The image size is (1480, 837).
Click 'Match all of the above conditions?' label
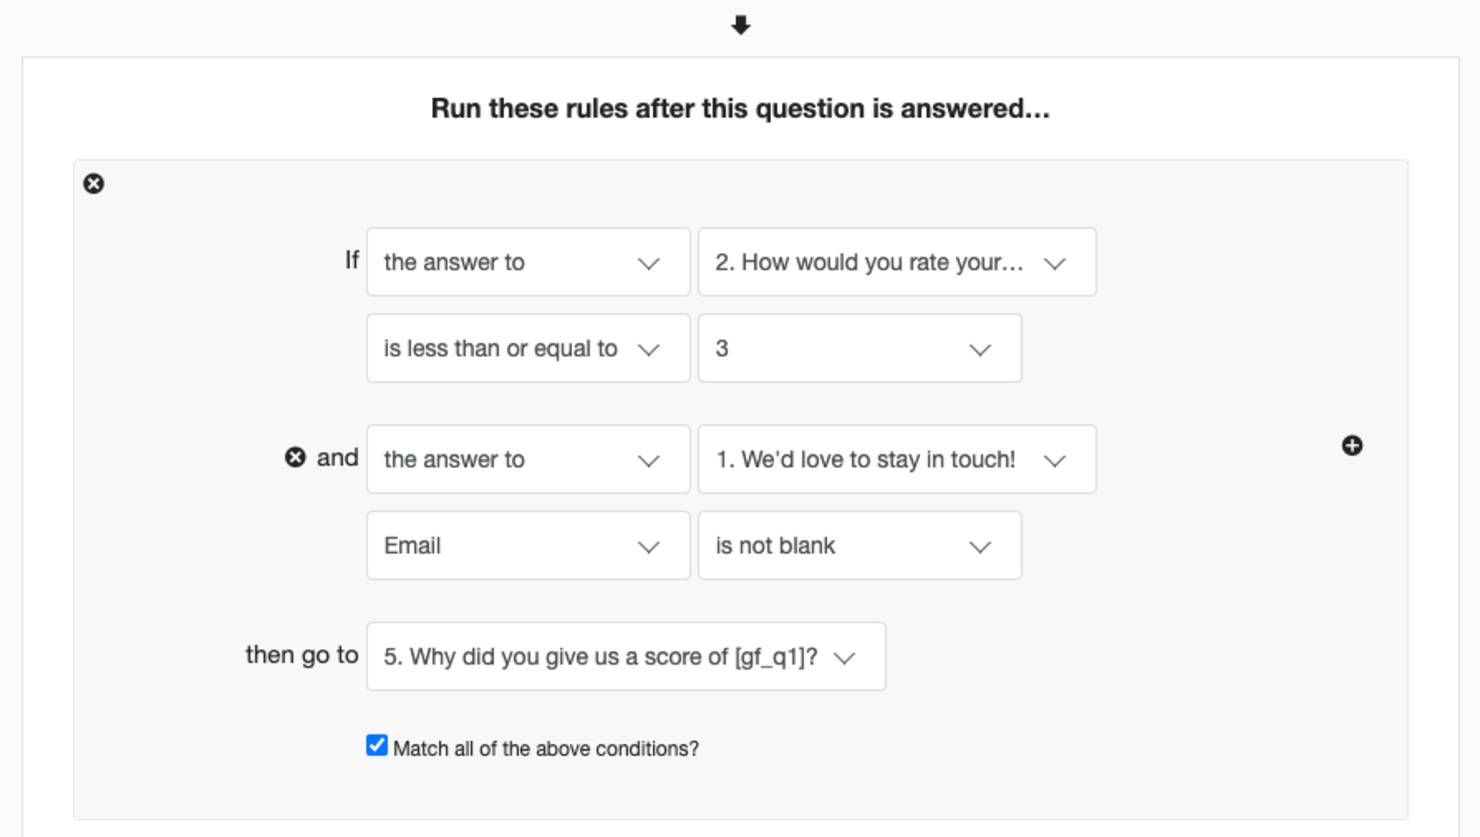[546, 749]
